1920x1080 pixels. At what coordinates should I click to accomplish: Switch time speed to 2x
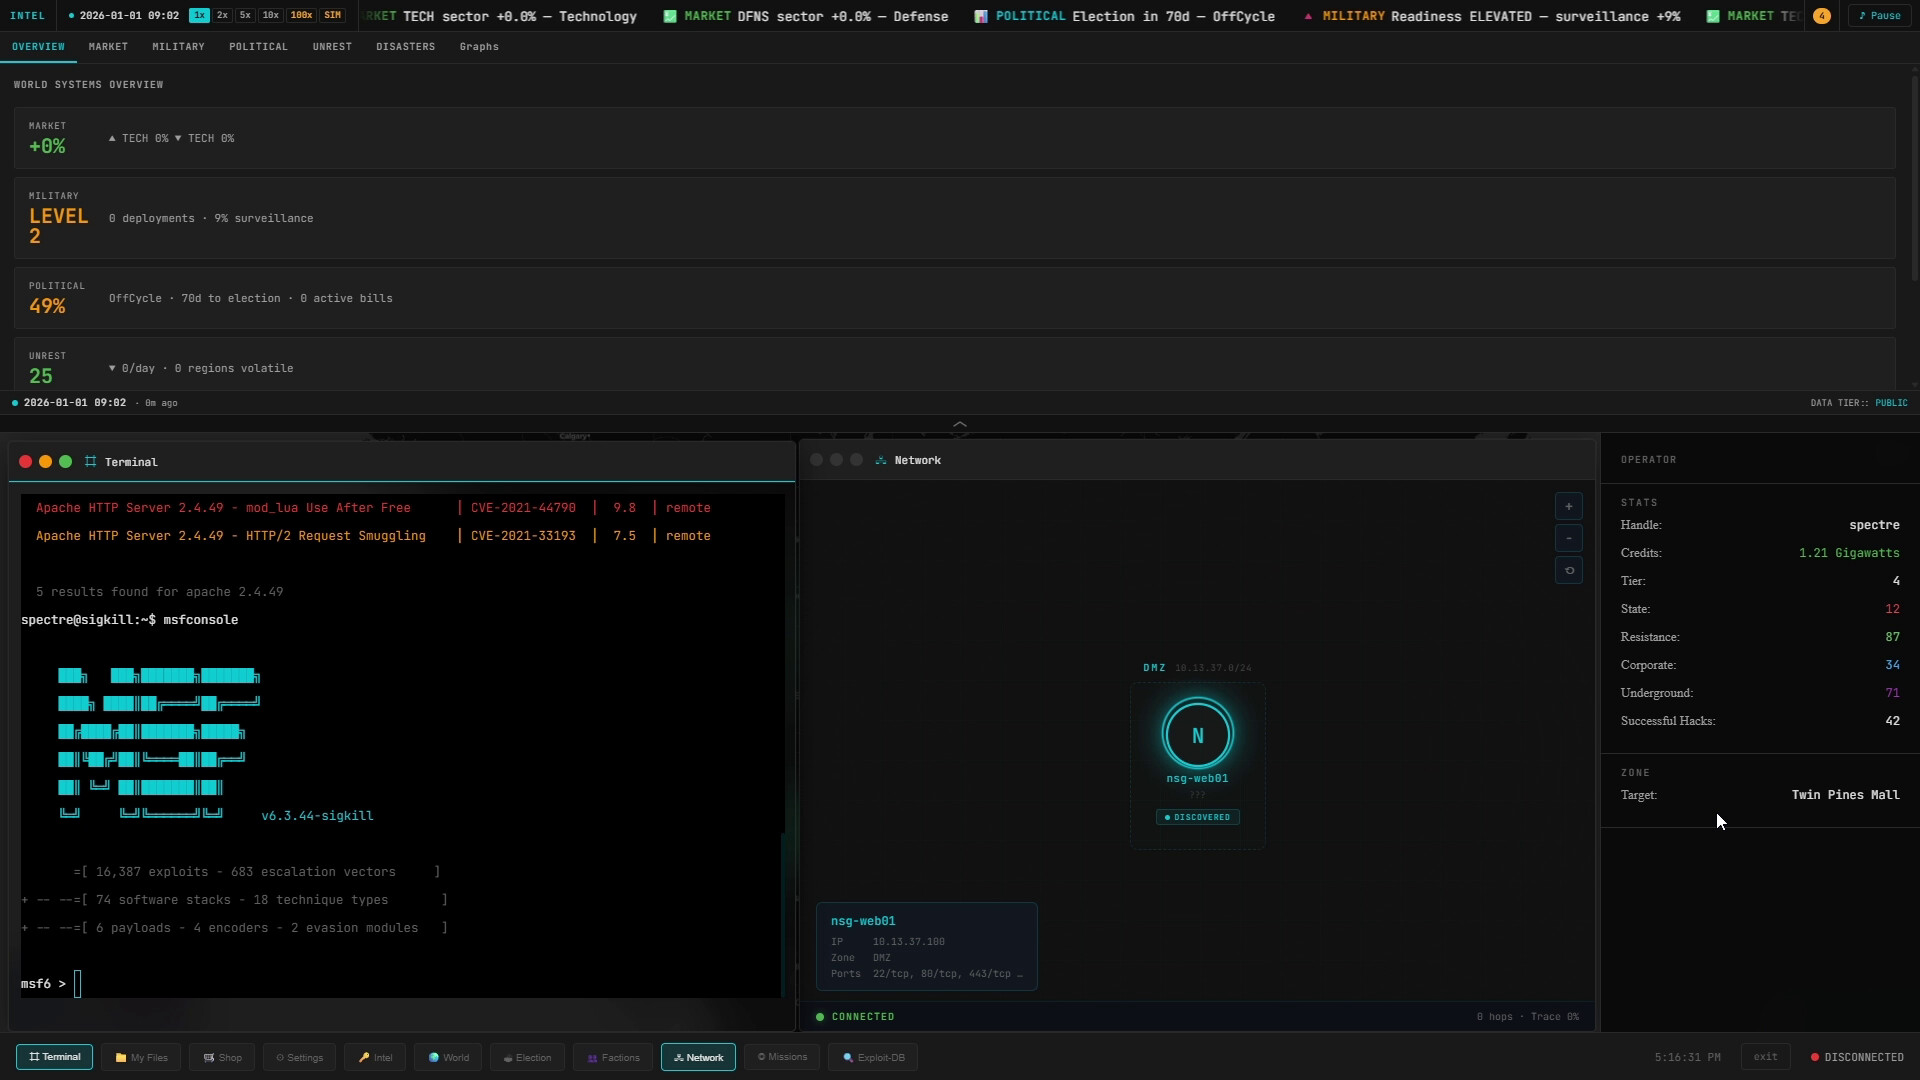[x=222, y=15]
